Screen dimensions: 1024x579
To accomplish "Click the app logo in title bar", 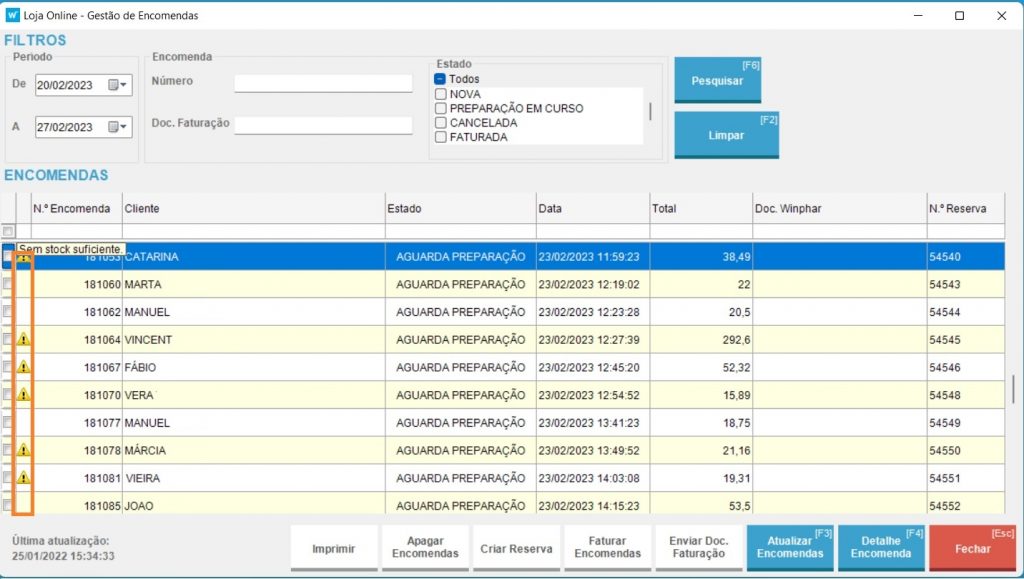I will tap(13, 16).
